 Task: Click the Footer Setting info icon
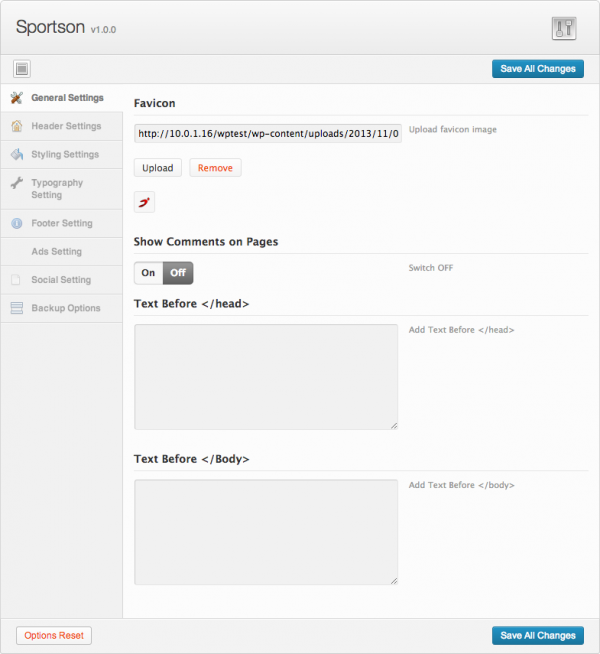point(16,224)
